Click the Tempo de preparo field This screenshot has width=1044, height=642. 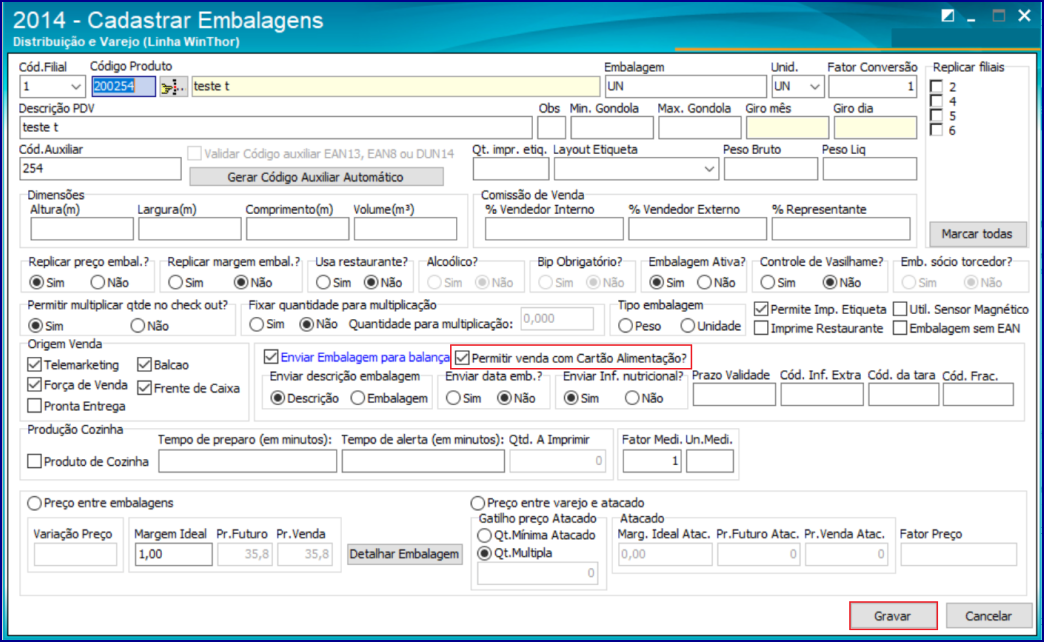pyautogui.click(x=248, y=462)
